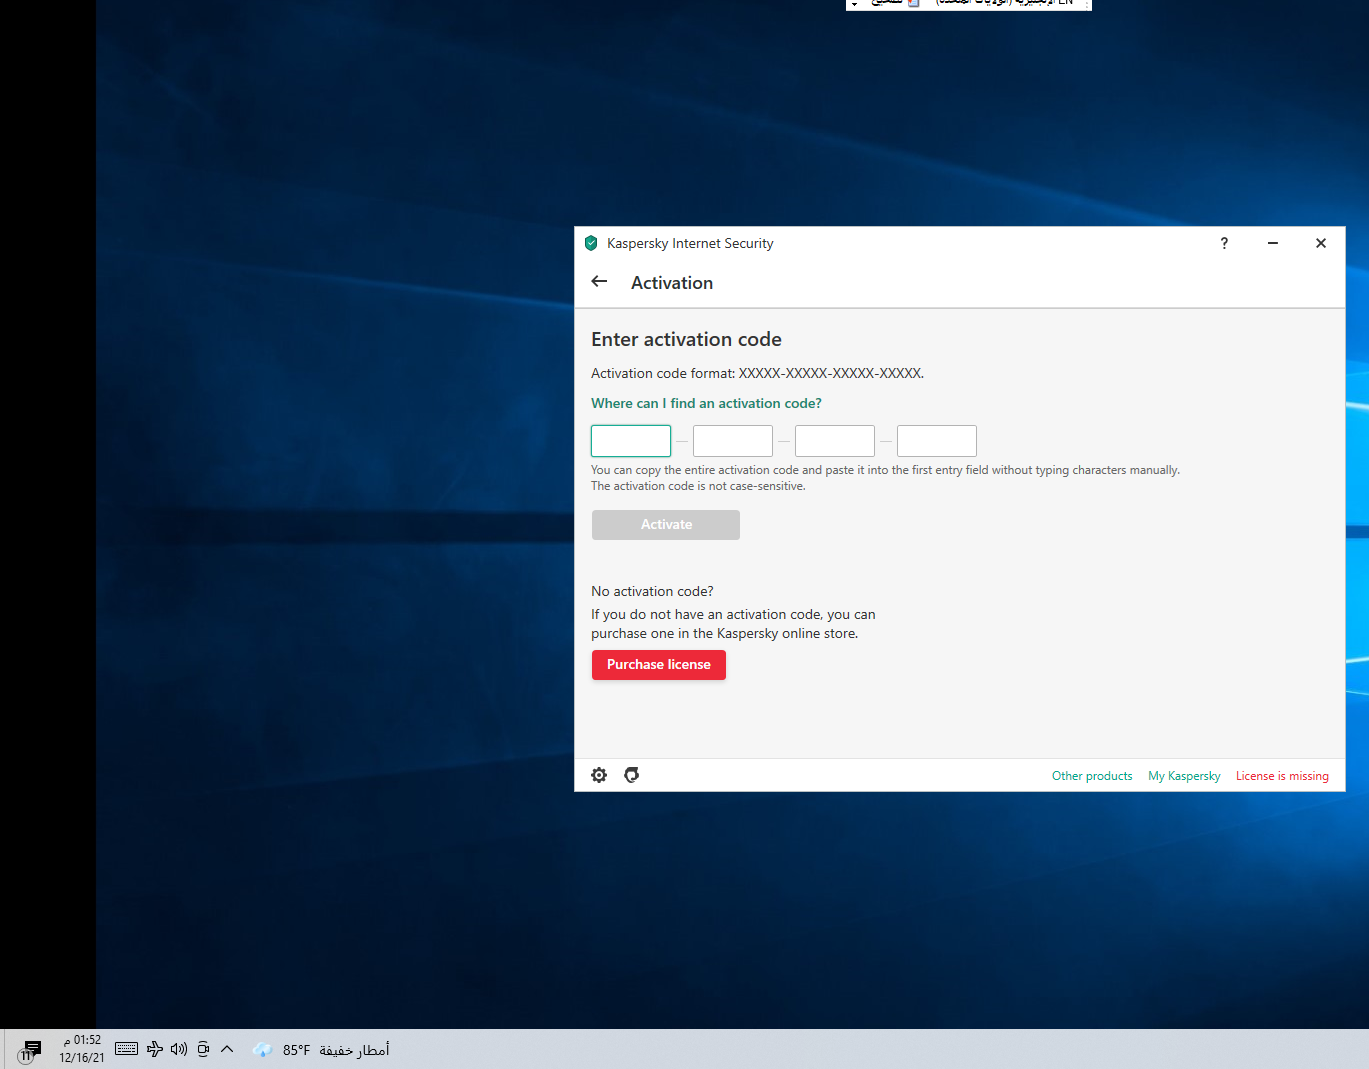Click the Meet Now camera icon in the tray
This screenshot has height=1069, width=1369.
(203, 1049)
